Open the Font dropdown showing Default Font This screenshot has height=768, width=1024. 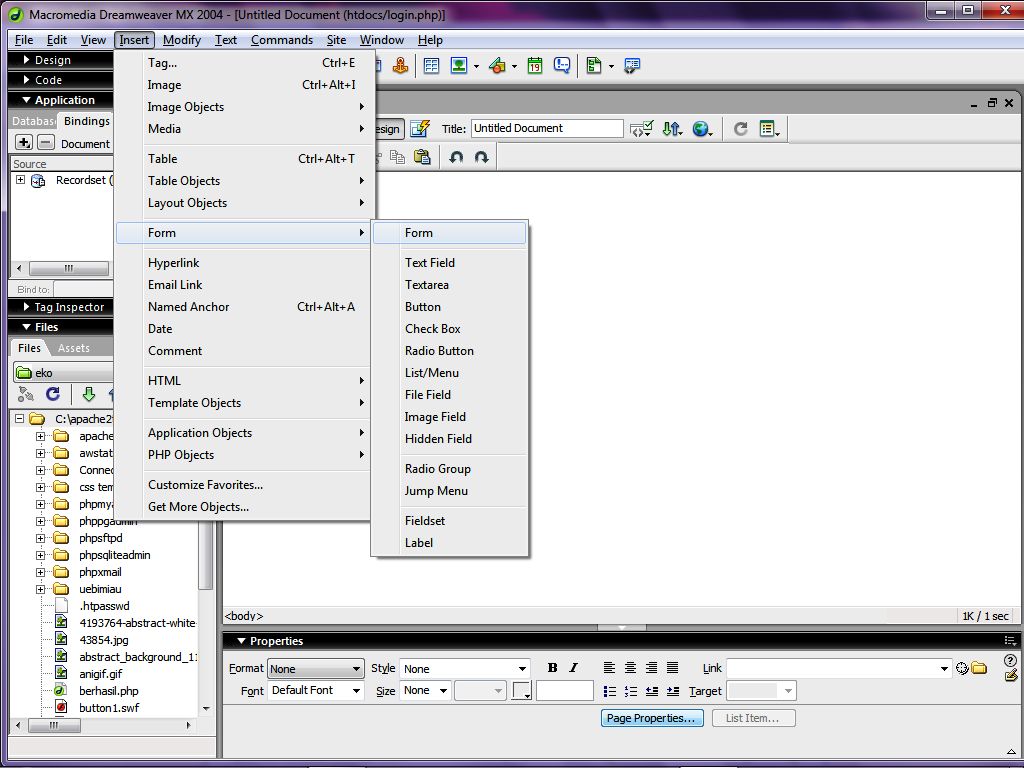click(315, 690)
